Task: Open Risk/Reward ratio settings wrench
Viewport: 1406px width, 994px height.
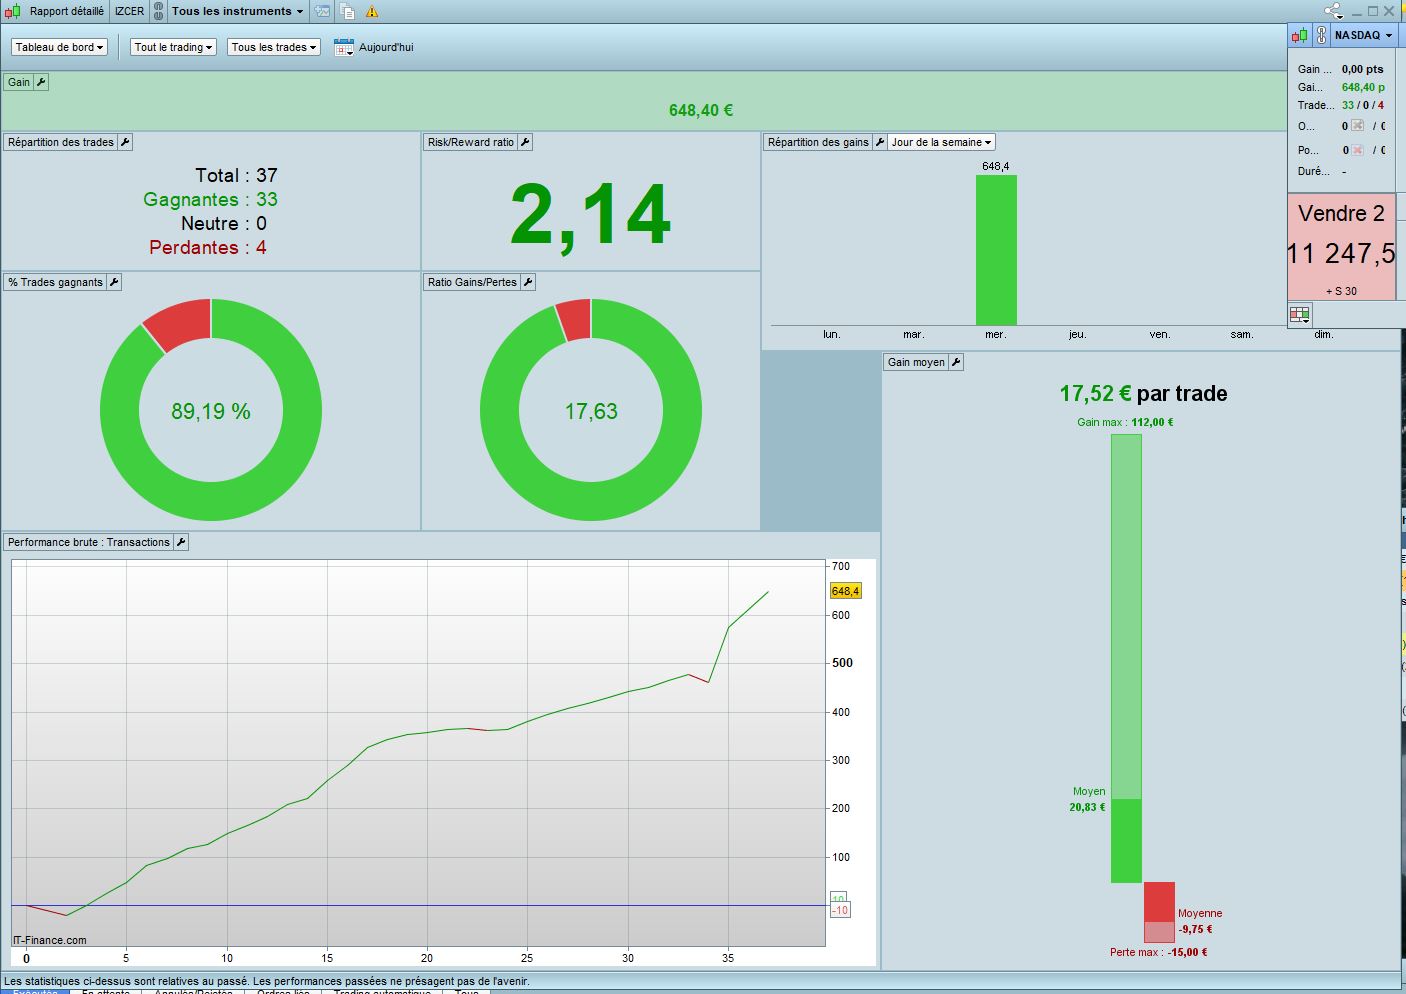Action: [x=525, y=142]
